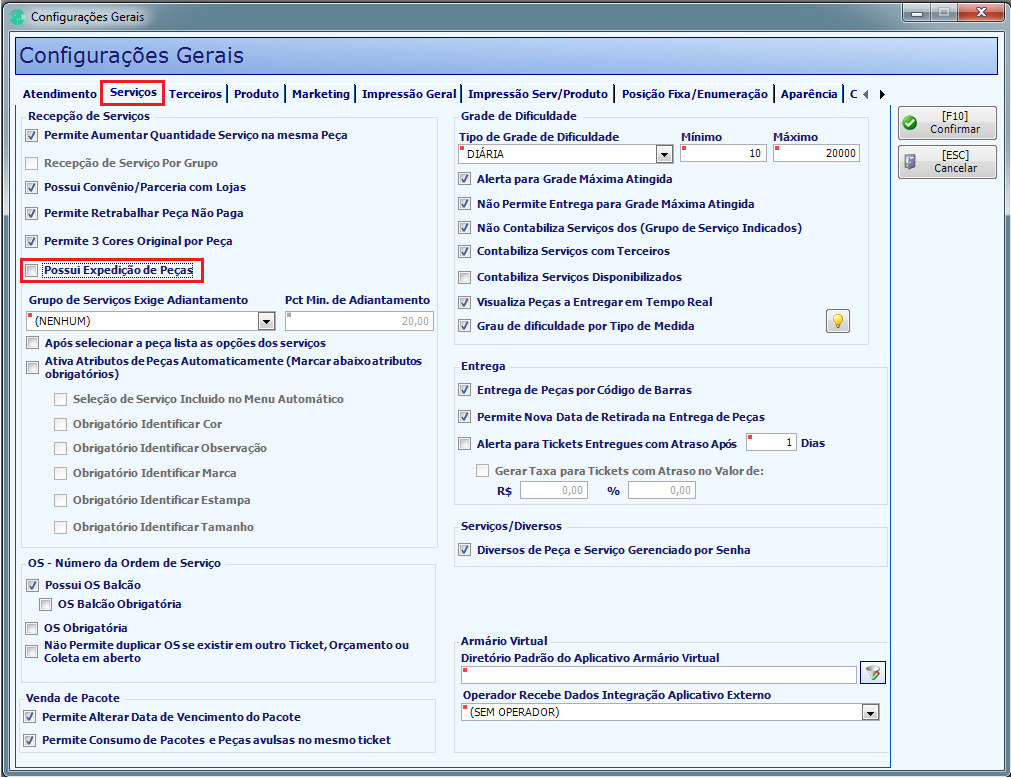Toggle Contabiliza Serviços Disponibilizados checkbox

[464, 278]
